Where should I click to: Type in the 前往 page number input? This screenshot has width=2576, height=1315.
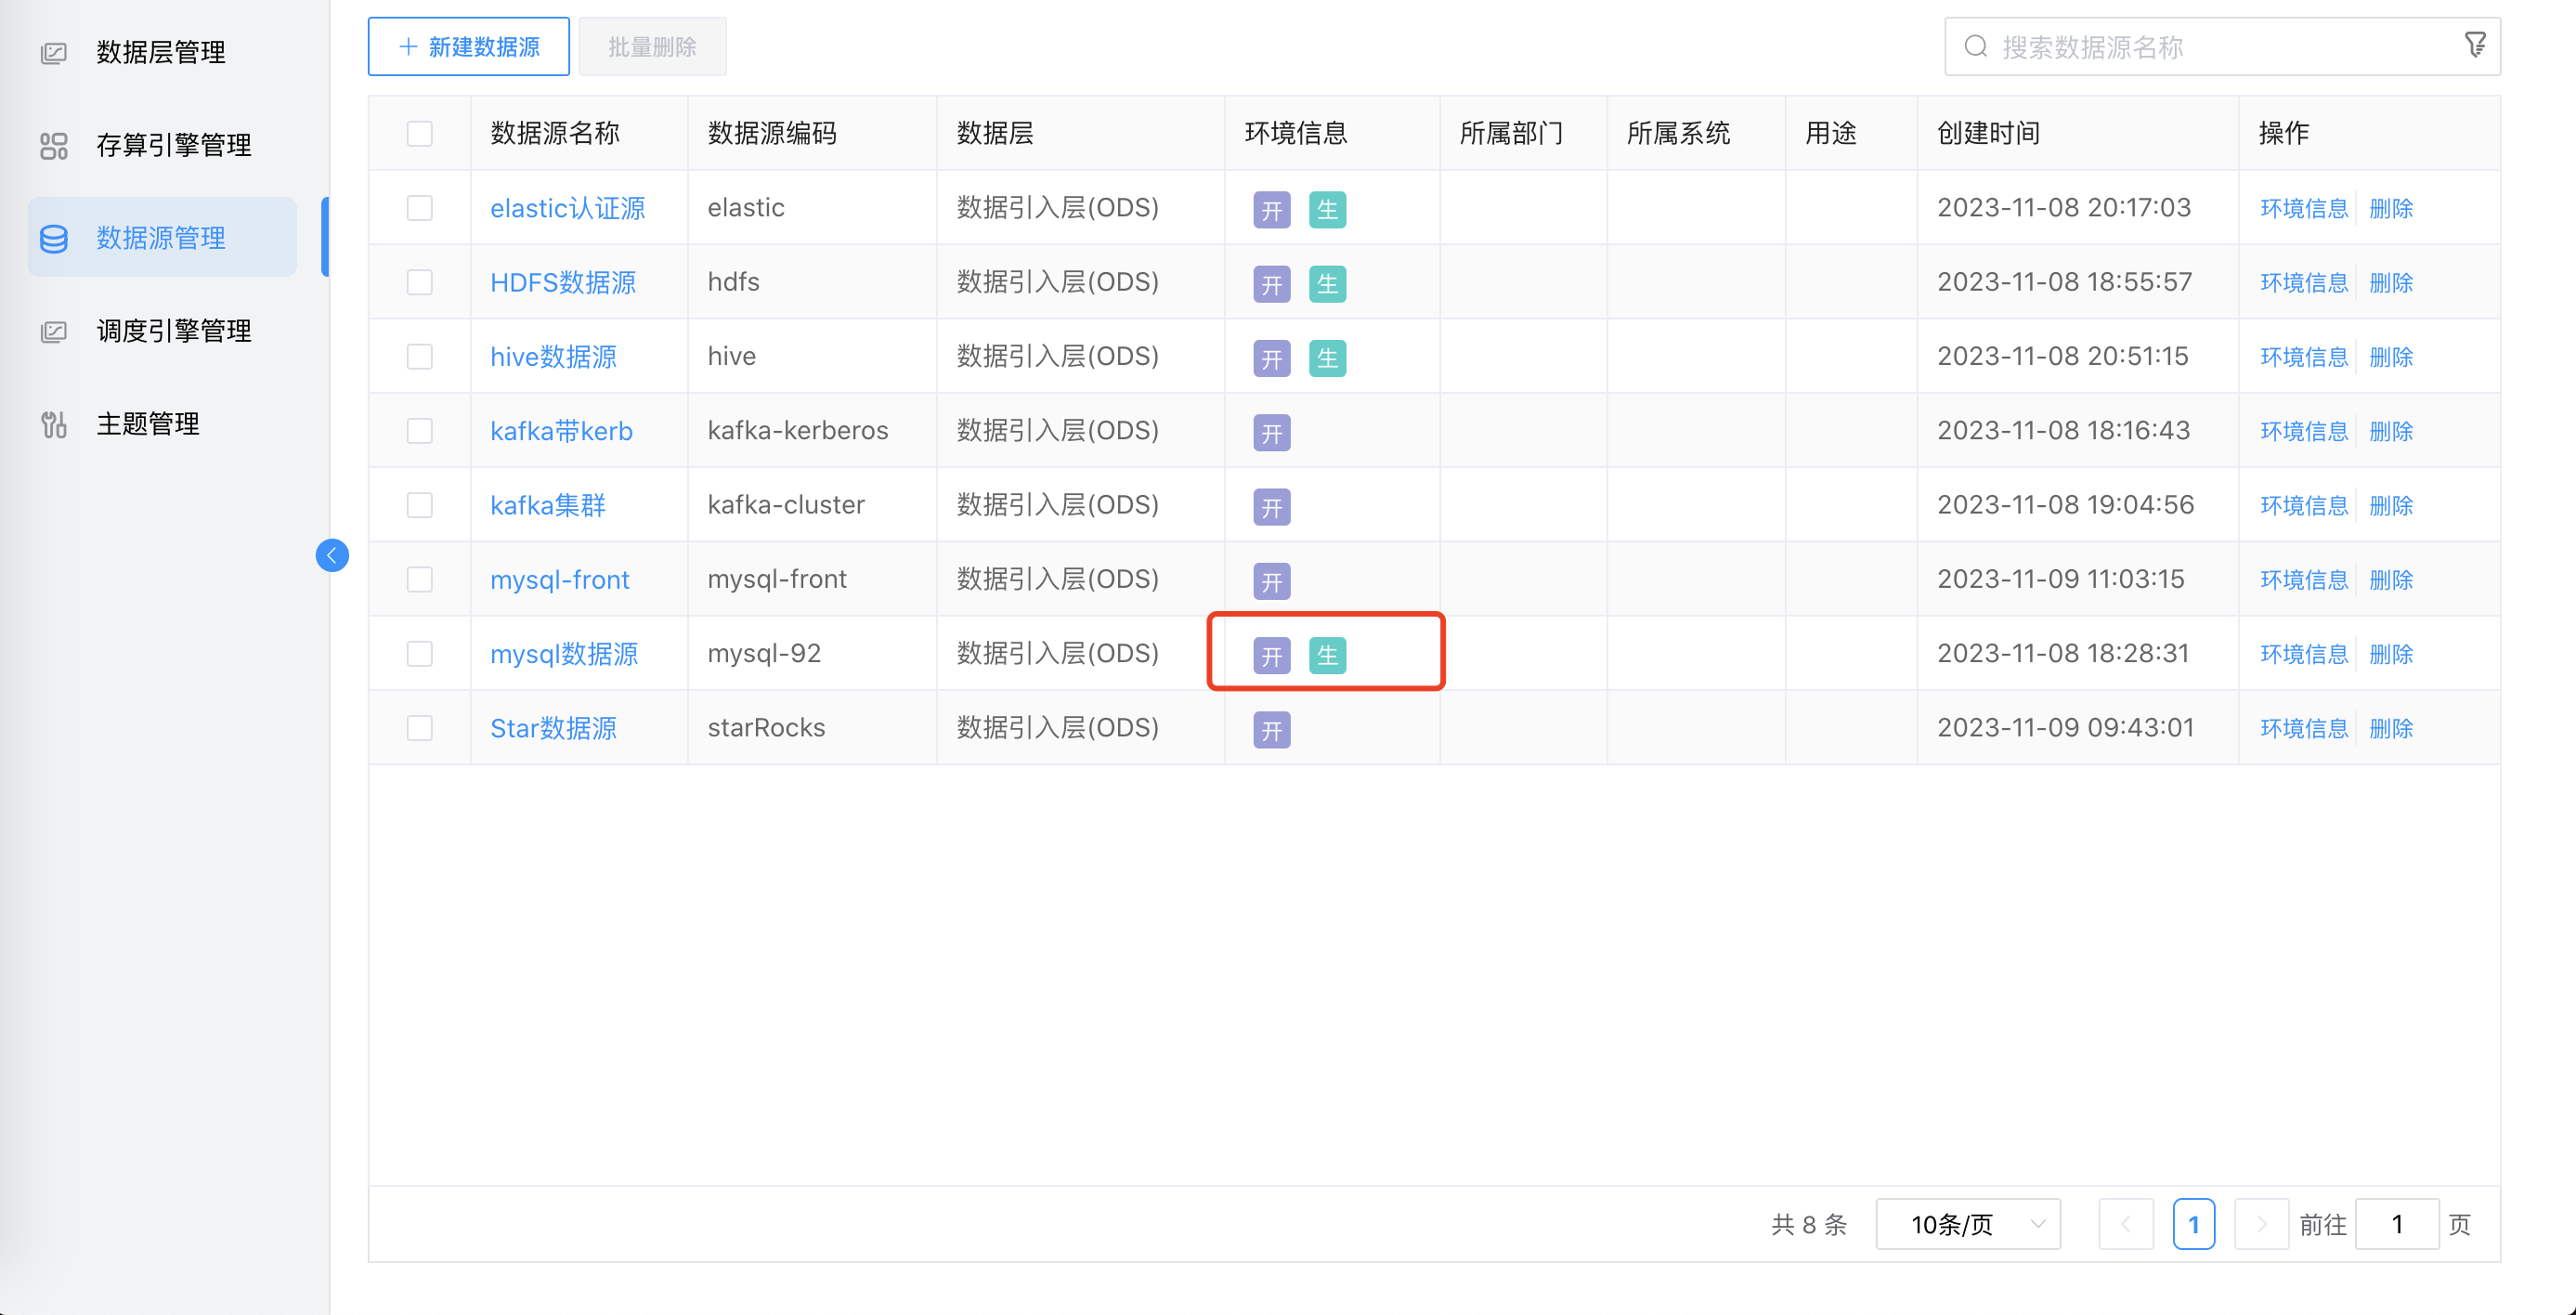coord(2397,1223)
